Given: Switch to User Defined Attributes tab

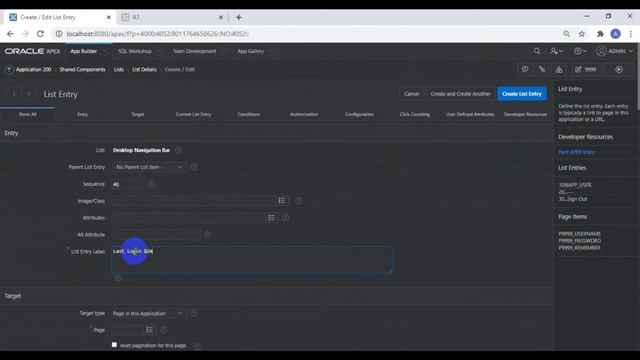Looking at the screenshot, I should 470,114.
